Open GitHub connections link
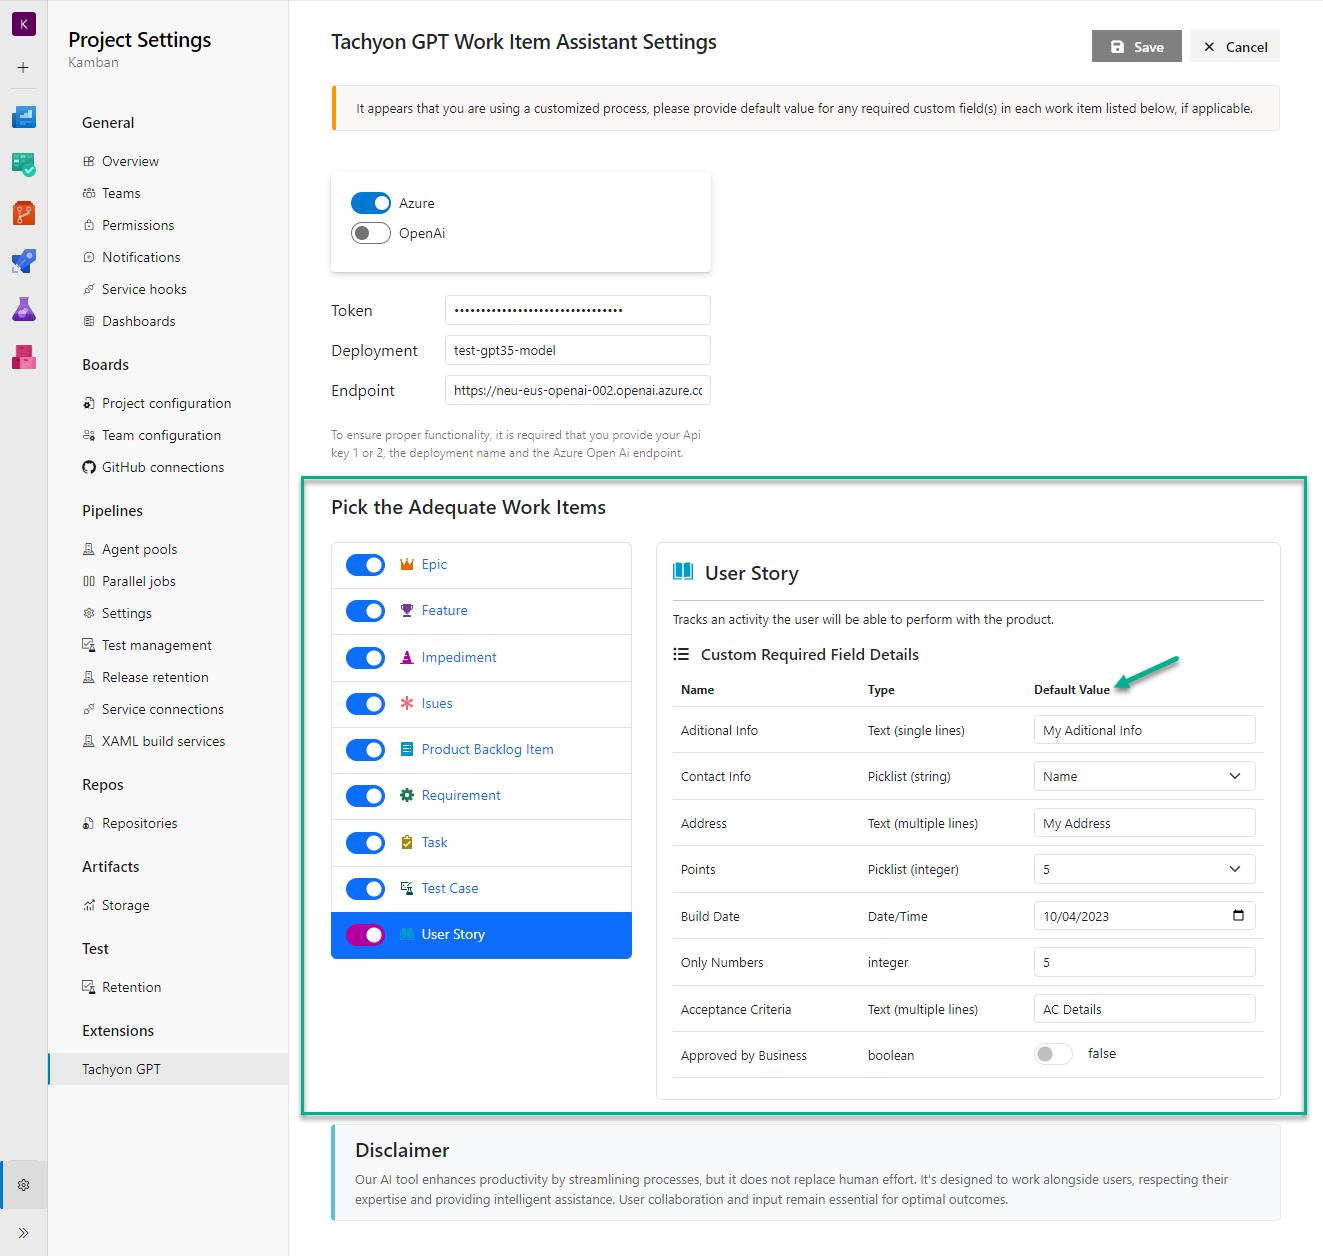The width and height of the screenshot is (1323, 1256). 162,467
